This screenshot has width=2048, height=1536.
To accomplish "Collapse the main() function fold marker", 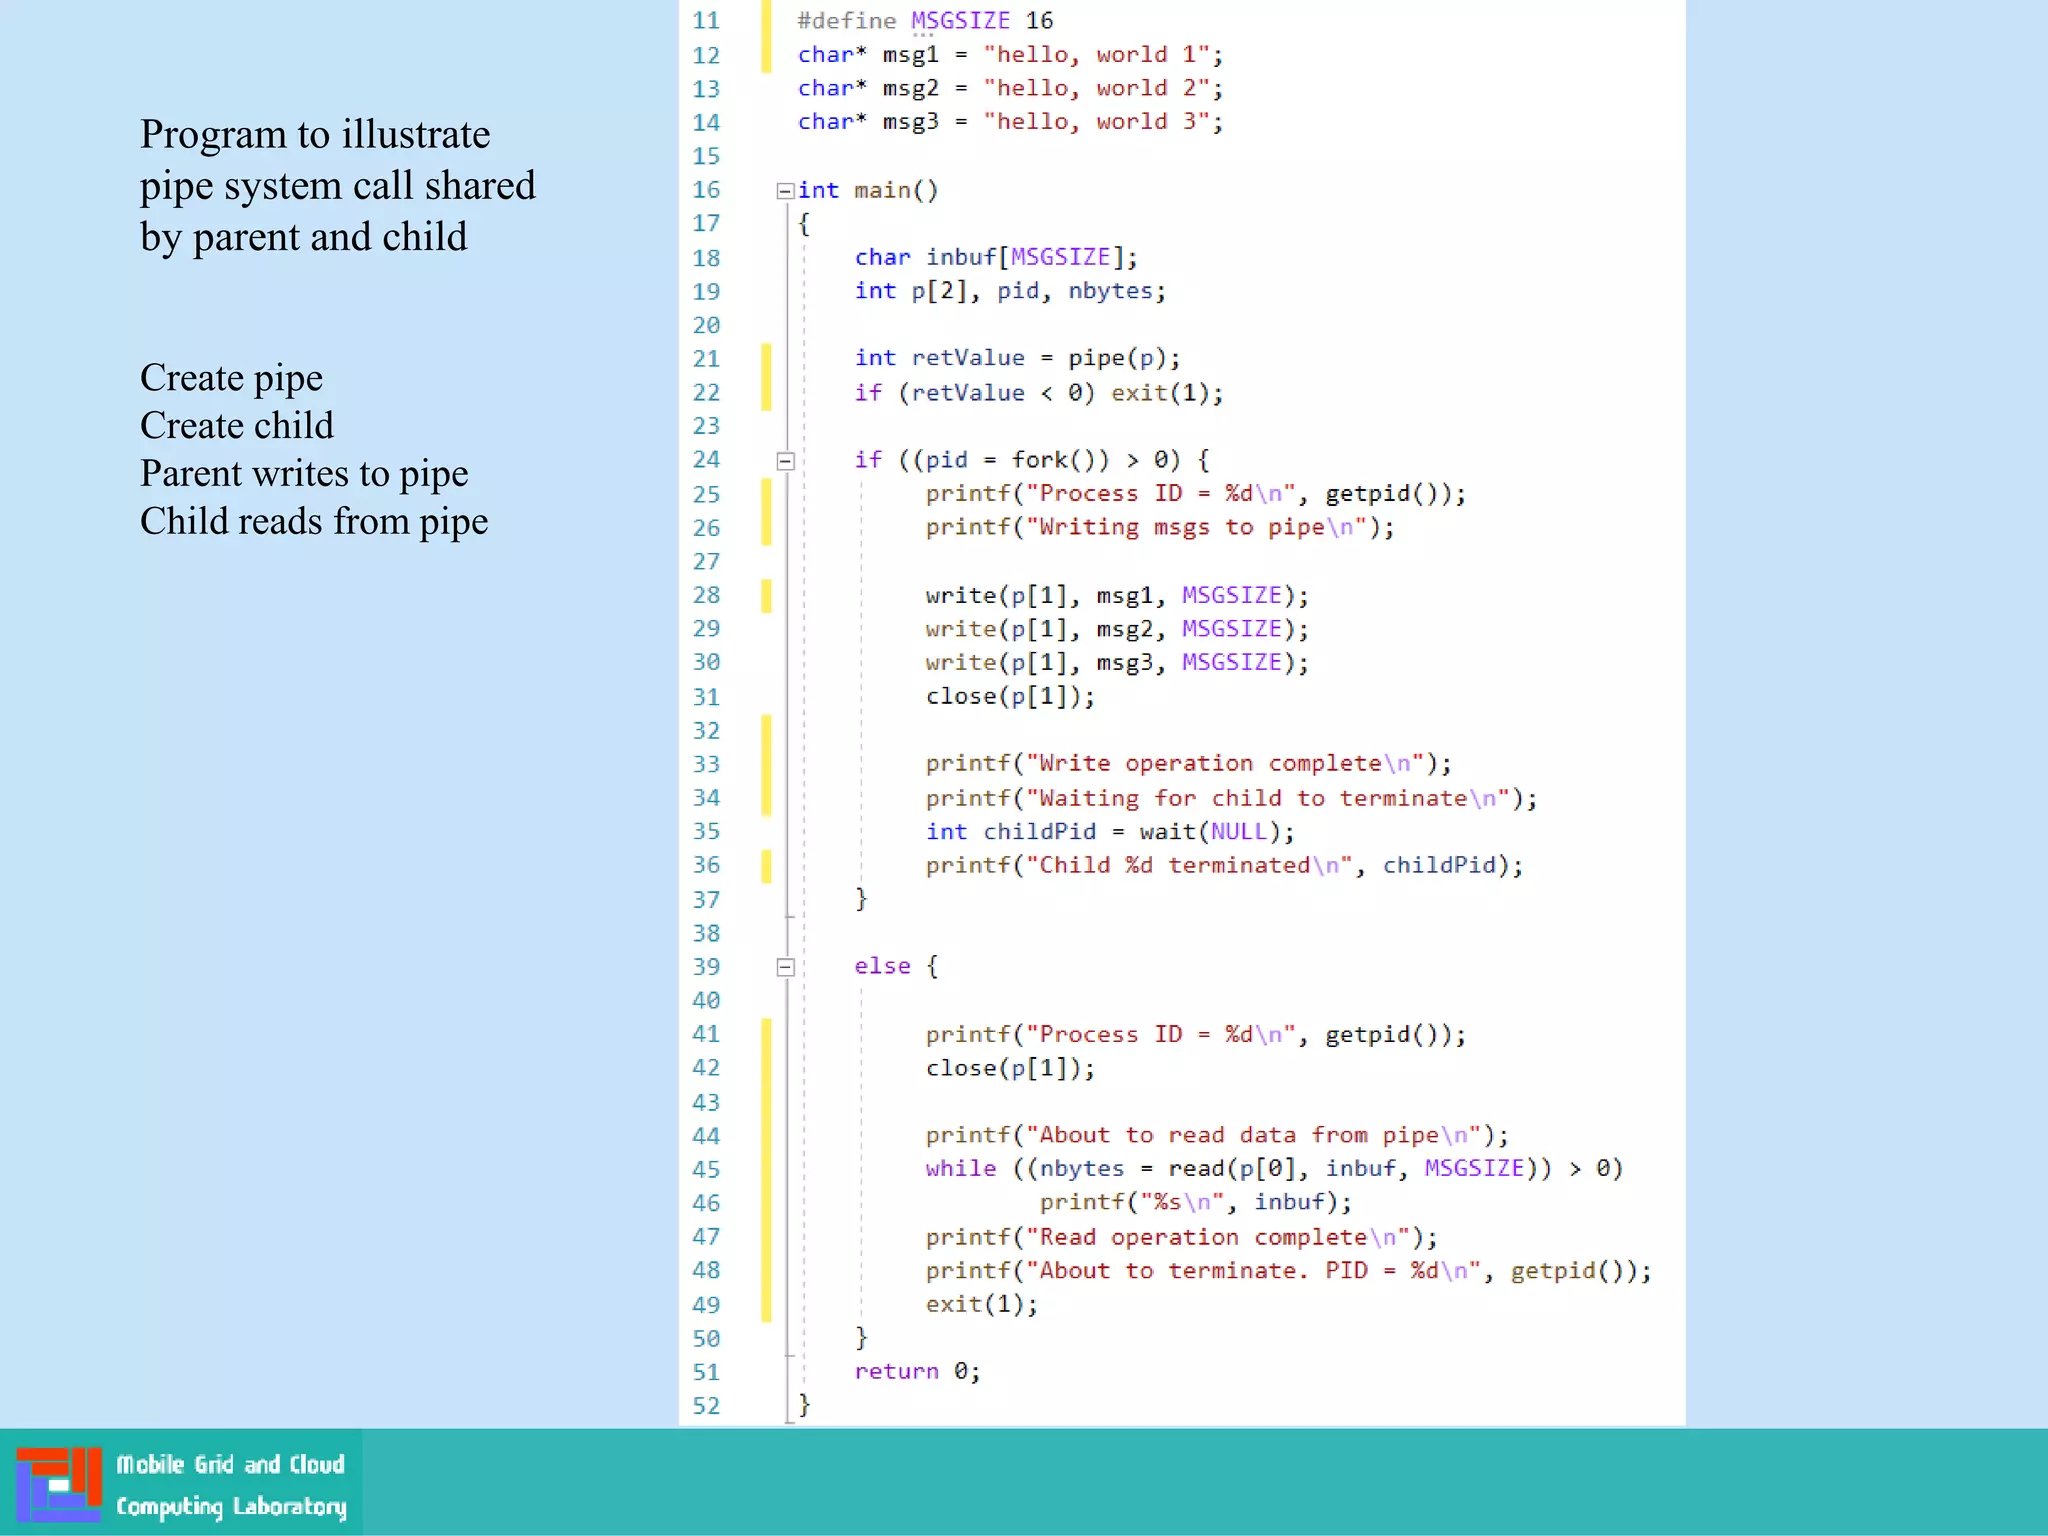I will coord(785,191).
